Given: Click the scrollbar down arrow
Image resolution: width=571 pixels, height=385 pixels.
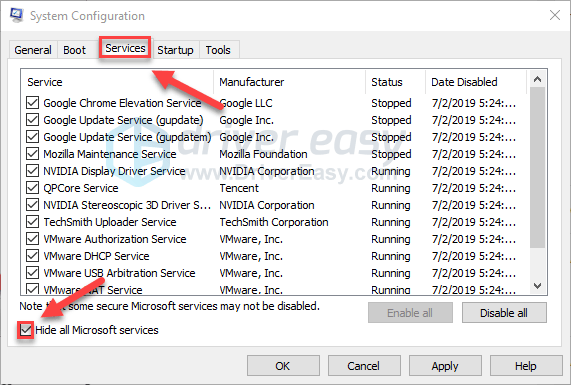Looking at the screenshot, I should pyautogui.click(x=537, y=286).
